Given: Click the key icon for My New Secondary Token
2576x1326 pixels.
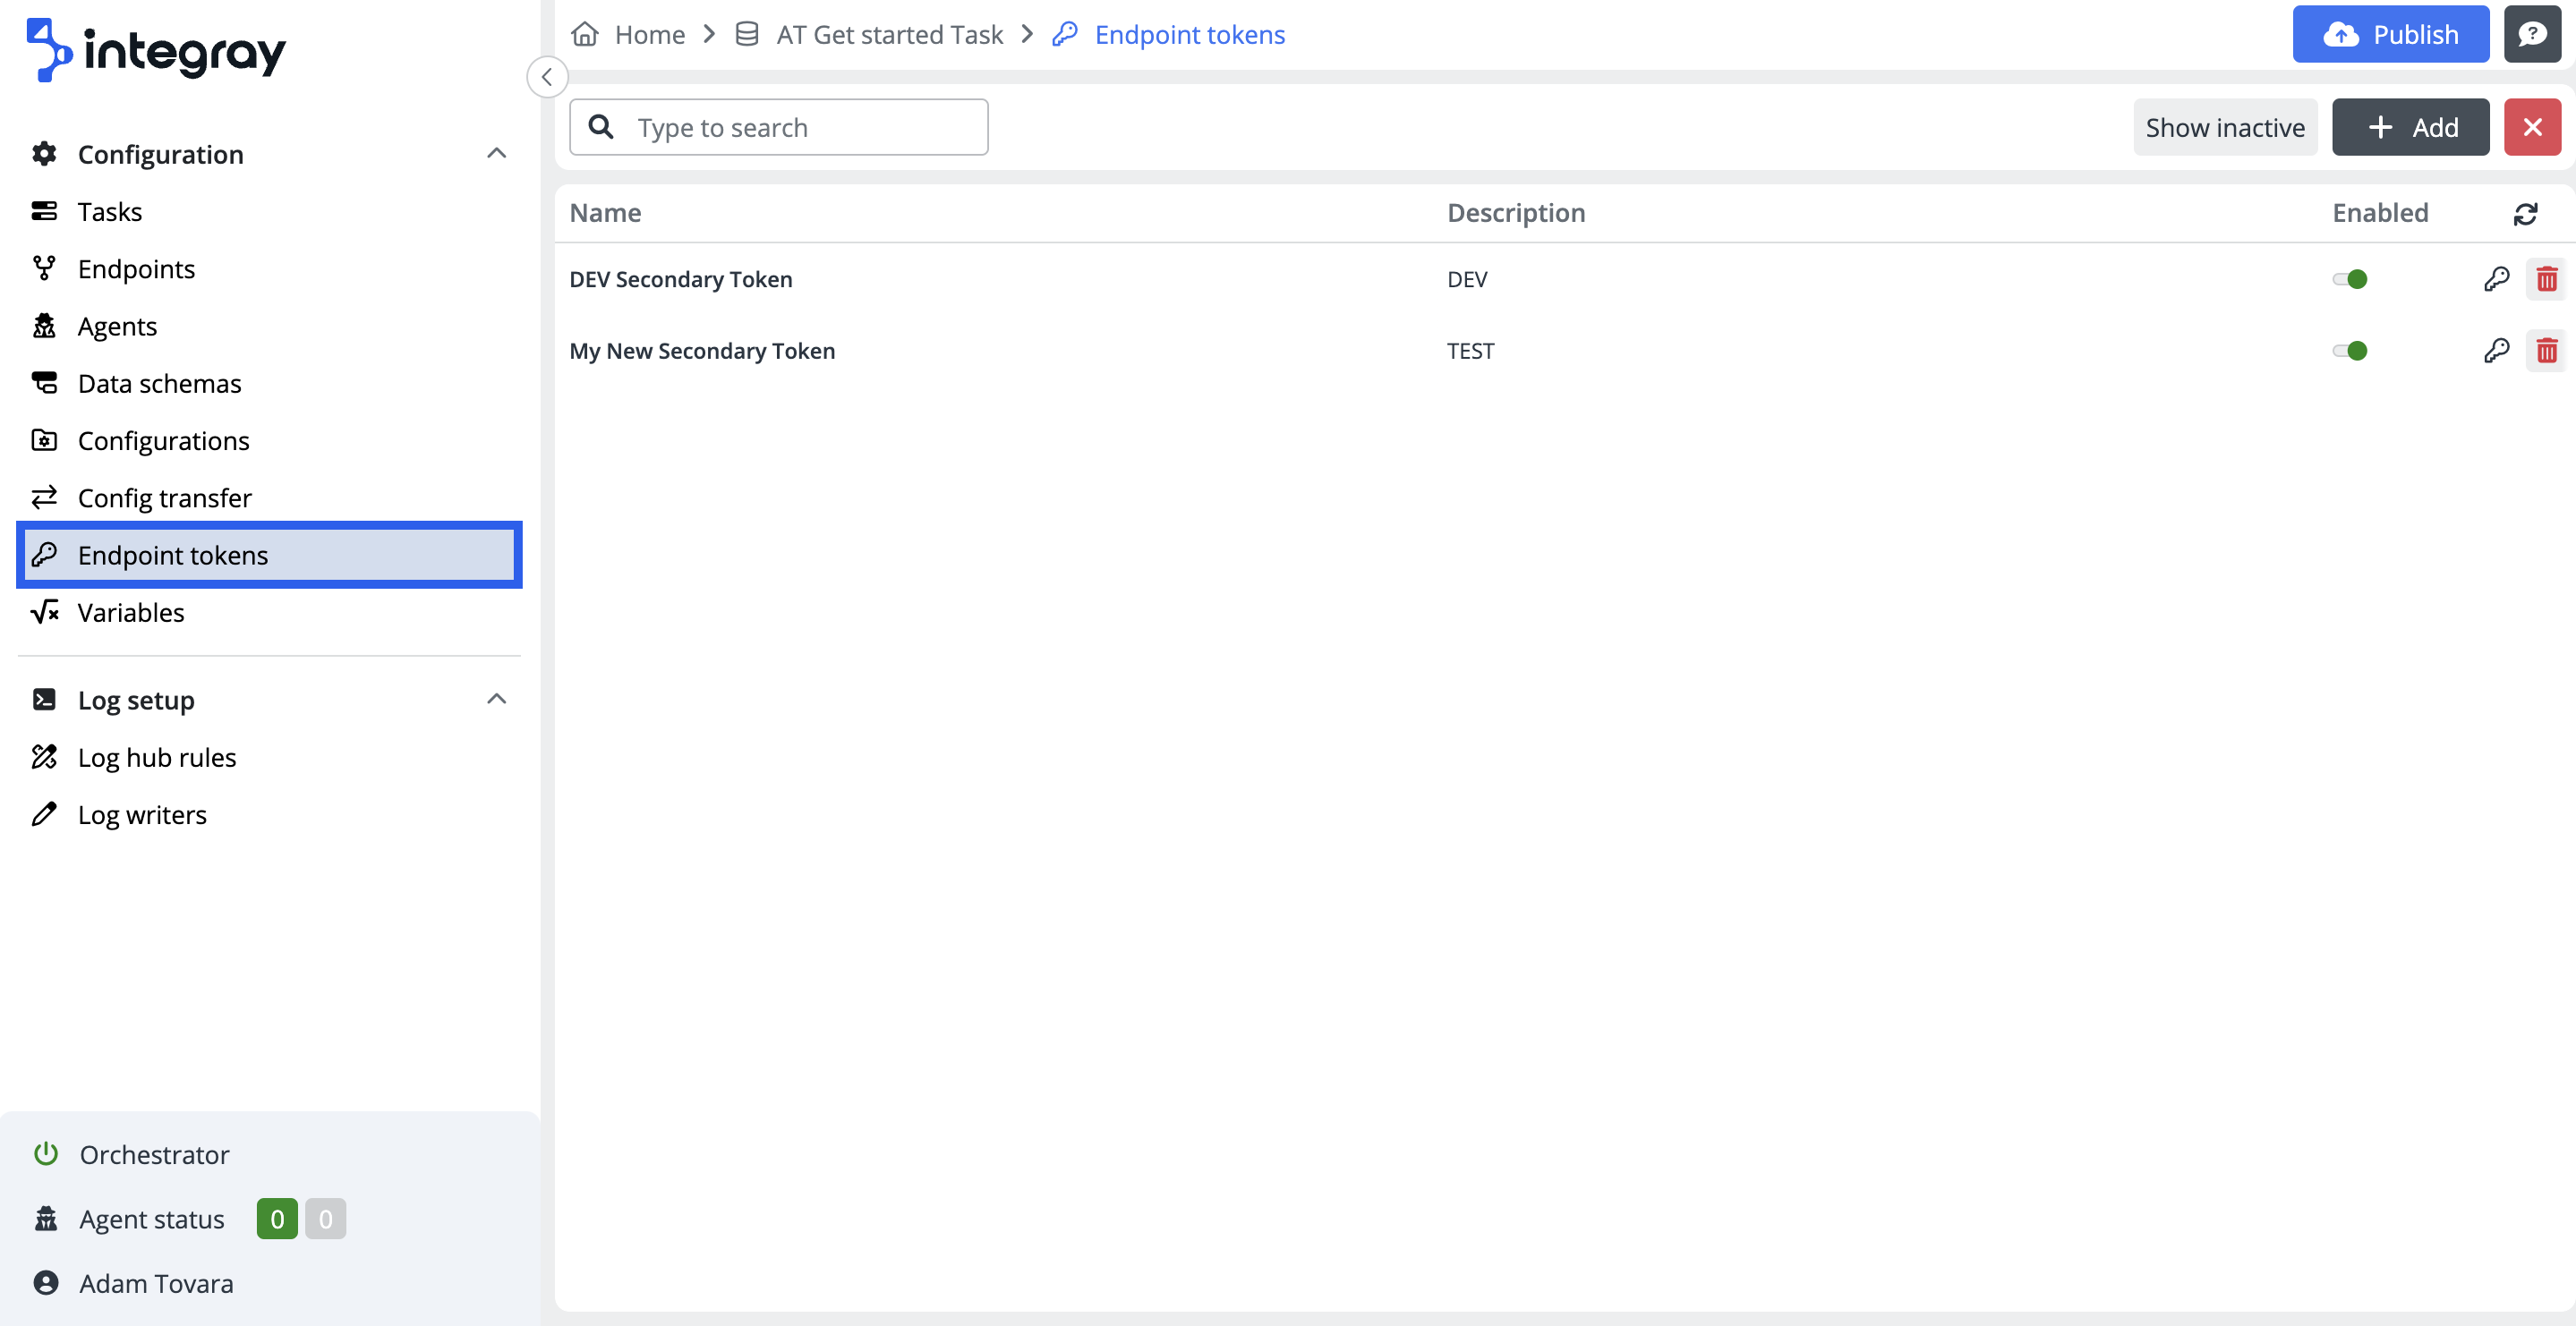Looking at the screenshot, I should click(x=2496, y=351).
